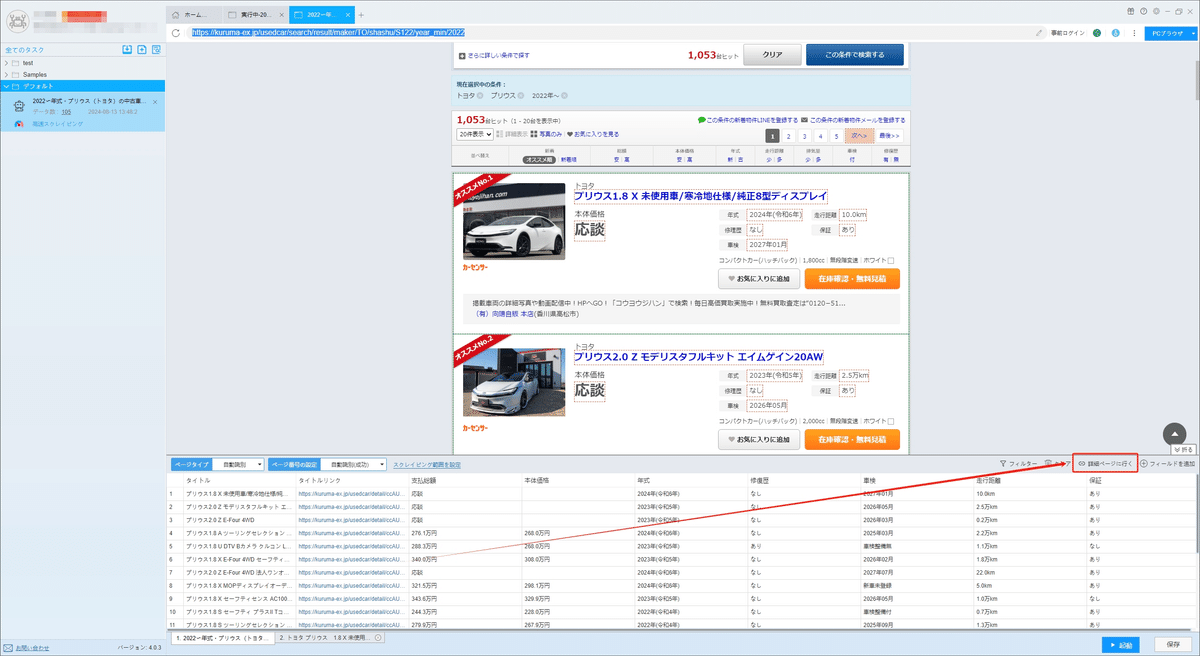Go to results page 2
The height and width of the screenshot is (656, 1200).
tap(789, 135)
